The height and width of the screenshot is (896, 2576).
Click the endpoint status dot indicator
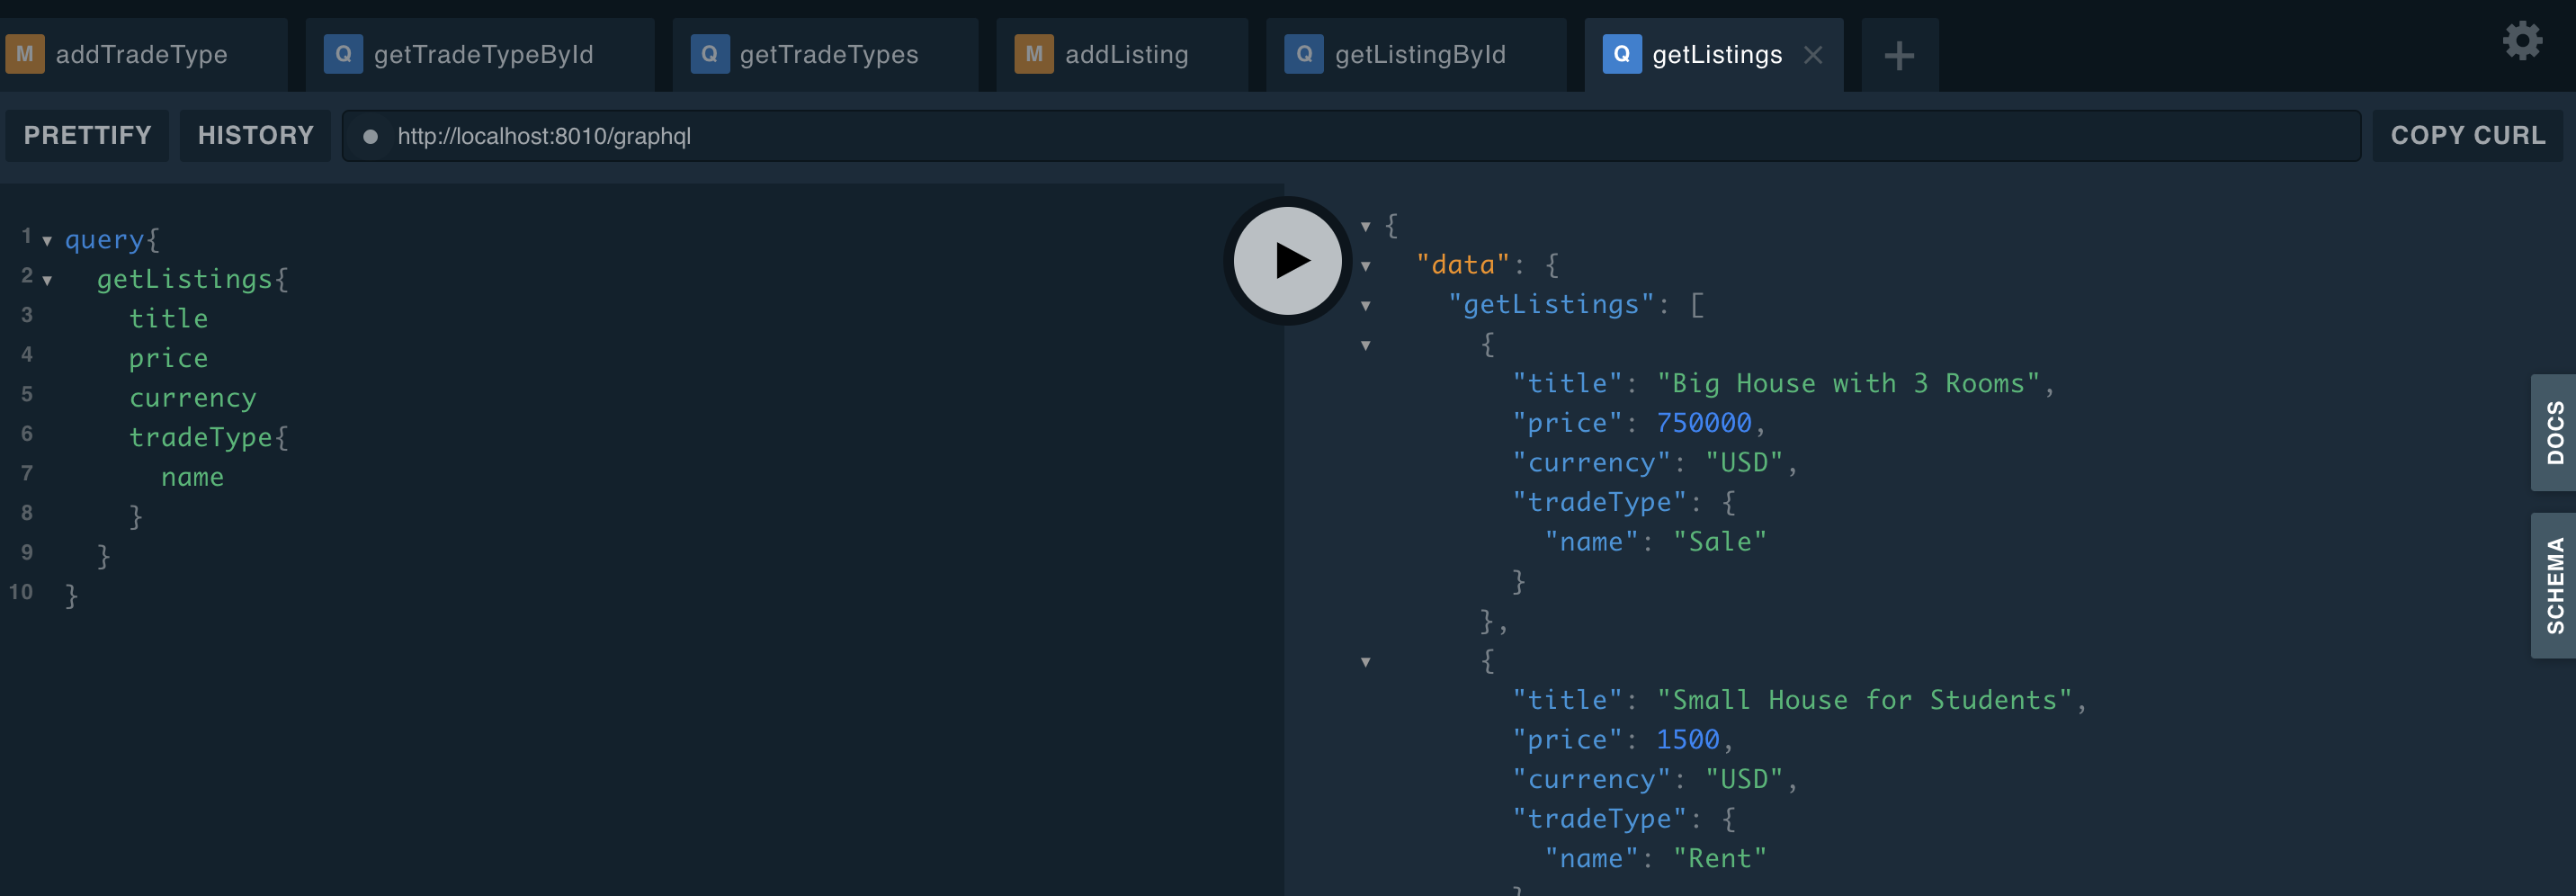pyautogui.click(x=370, y=136)
